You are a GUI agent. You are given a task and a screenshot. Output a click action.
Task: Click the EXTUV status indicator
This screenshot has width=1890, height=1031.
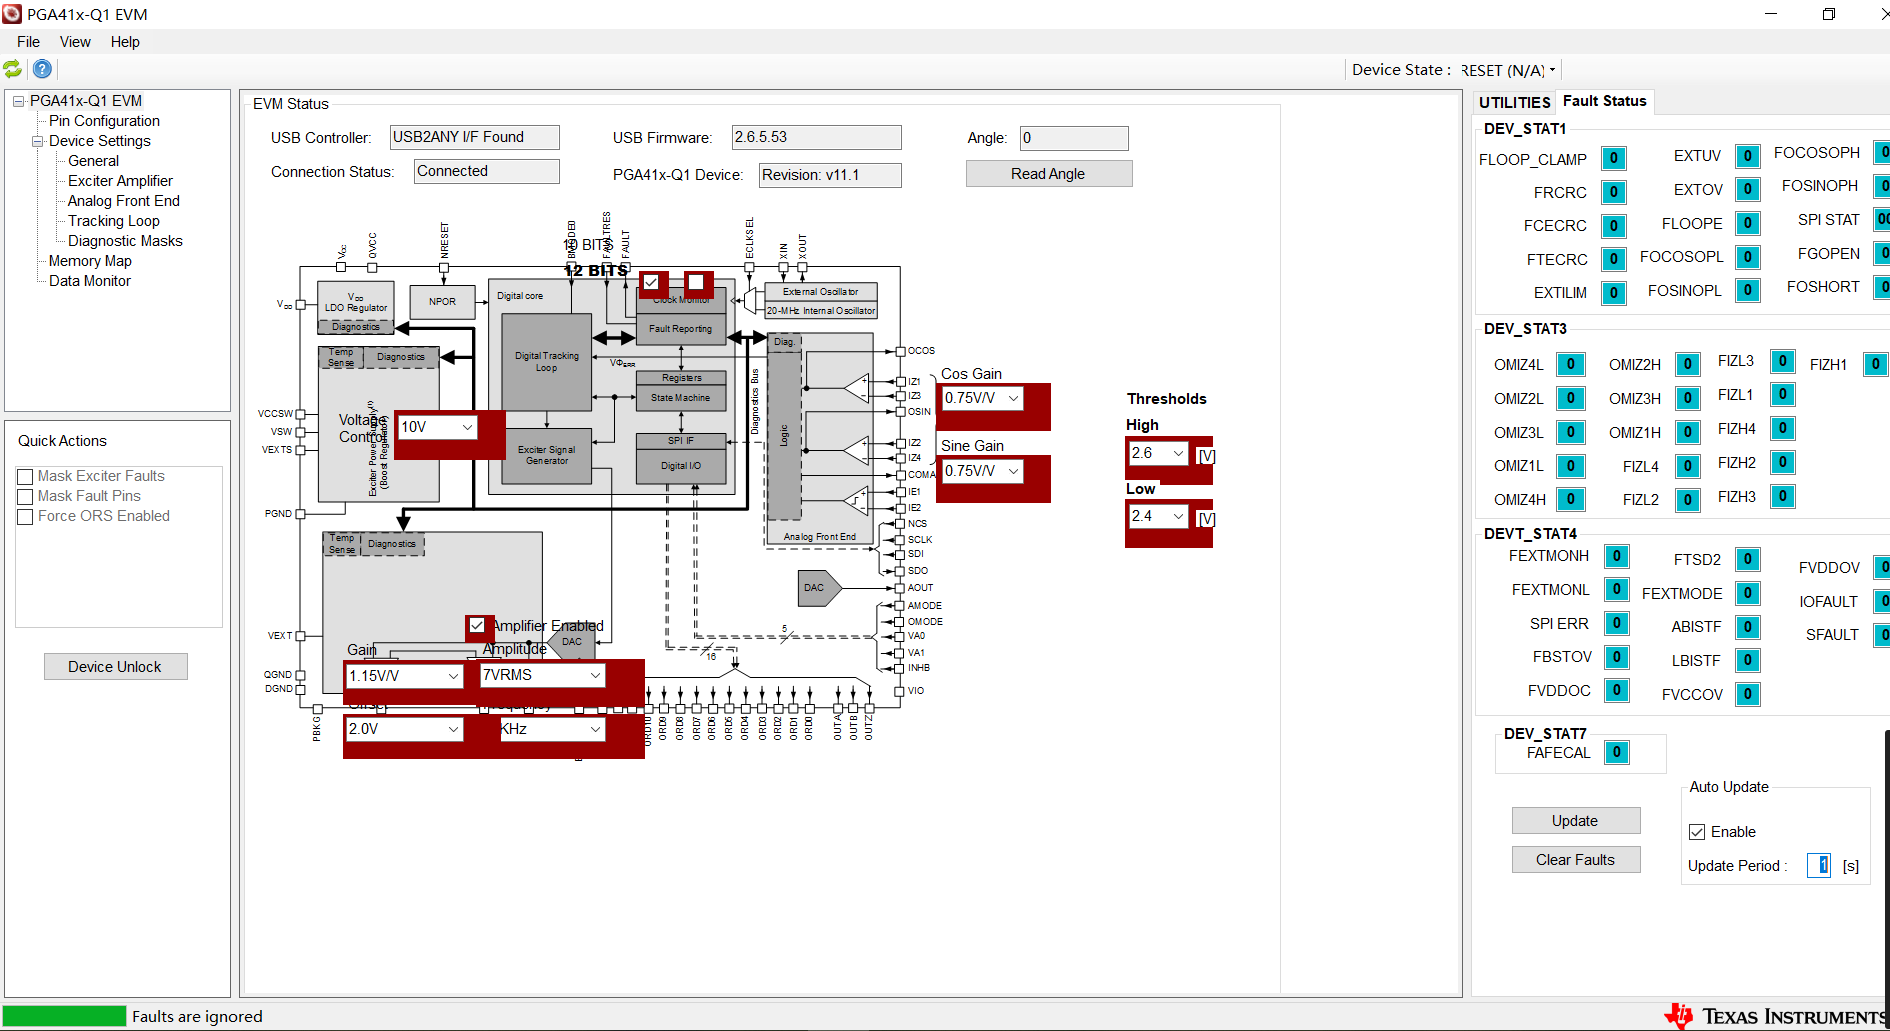[1747, 156]
